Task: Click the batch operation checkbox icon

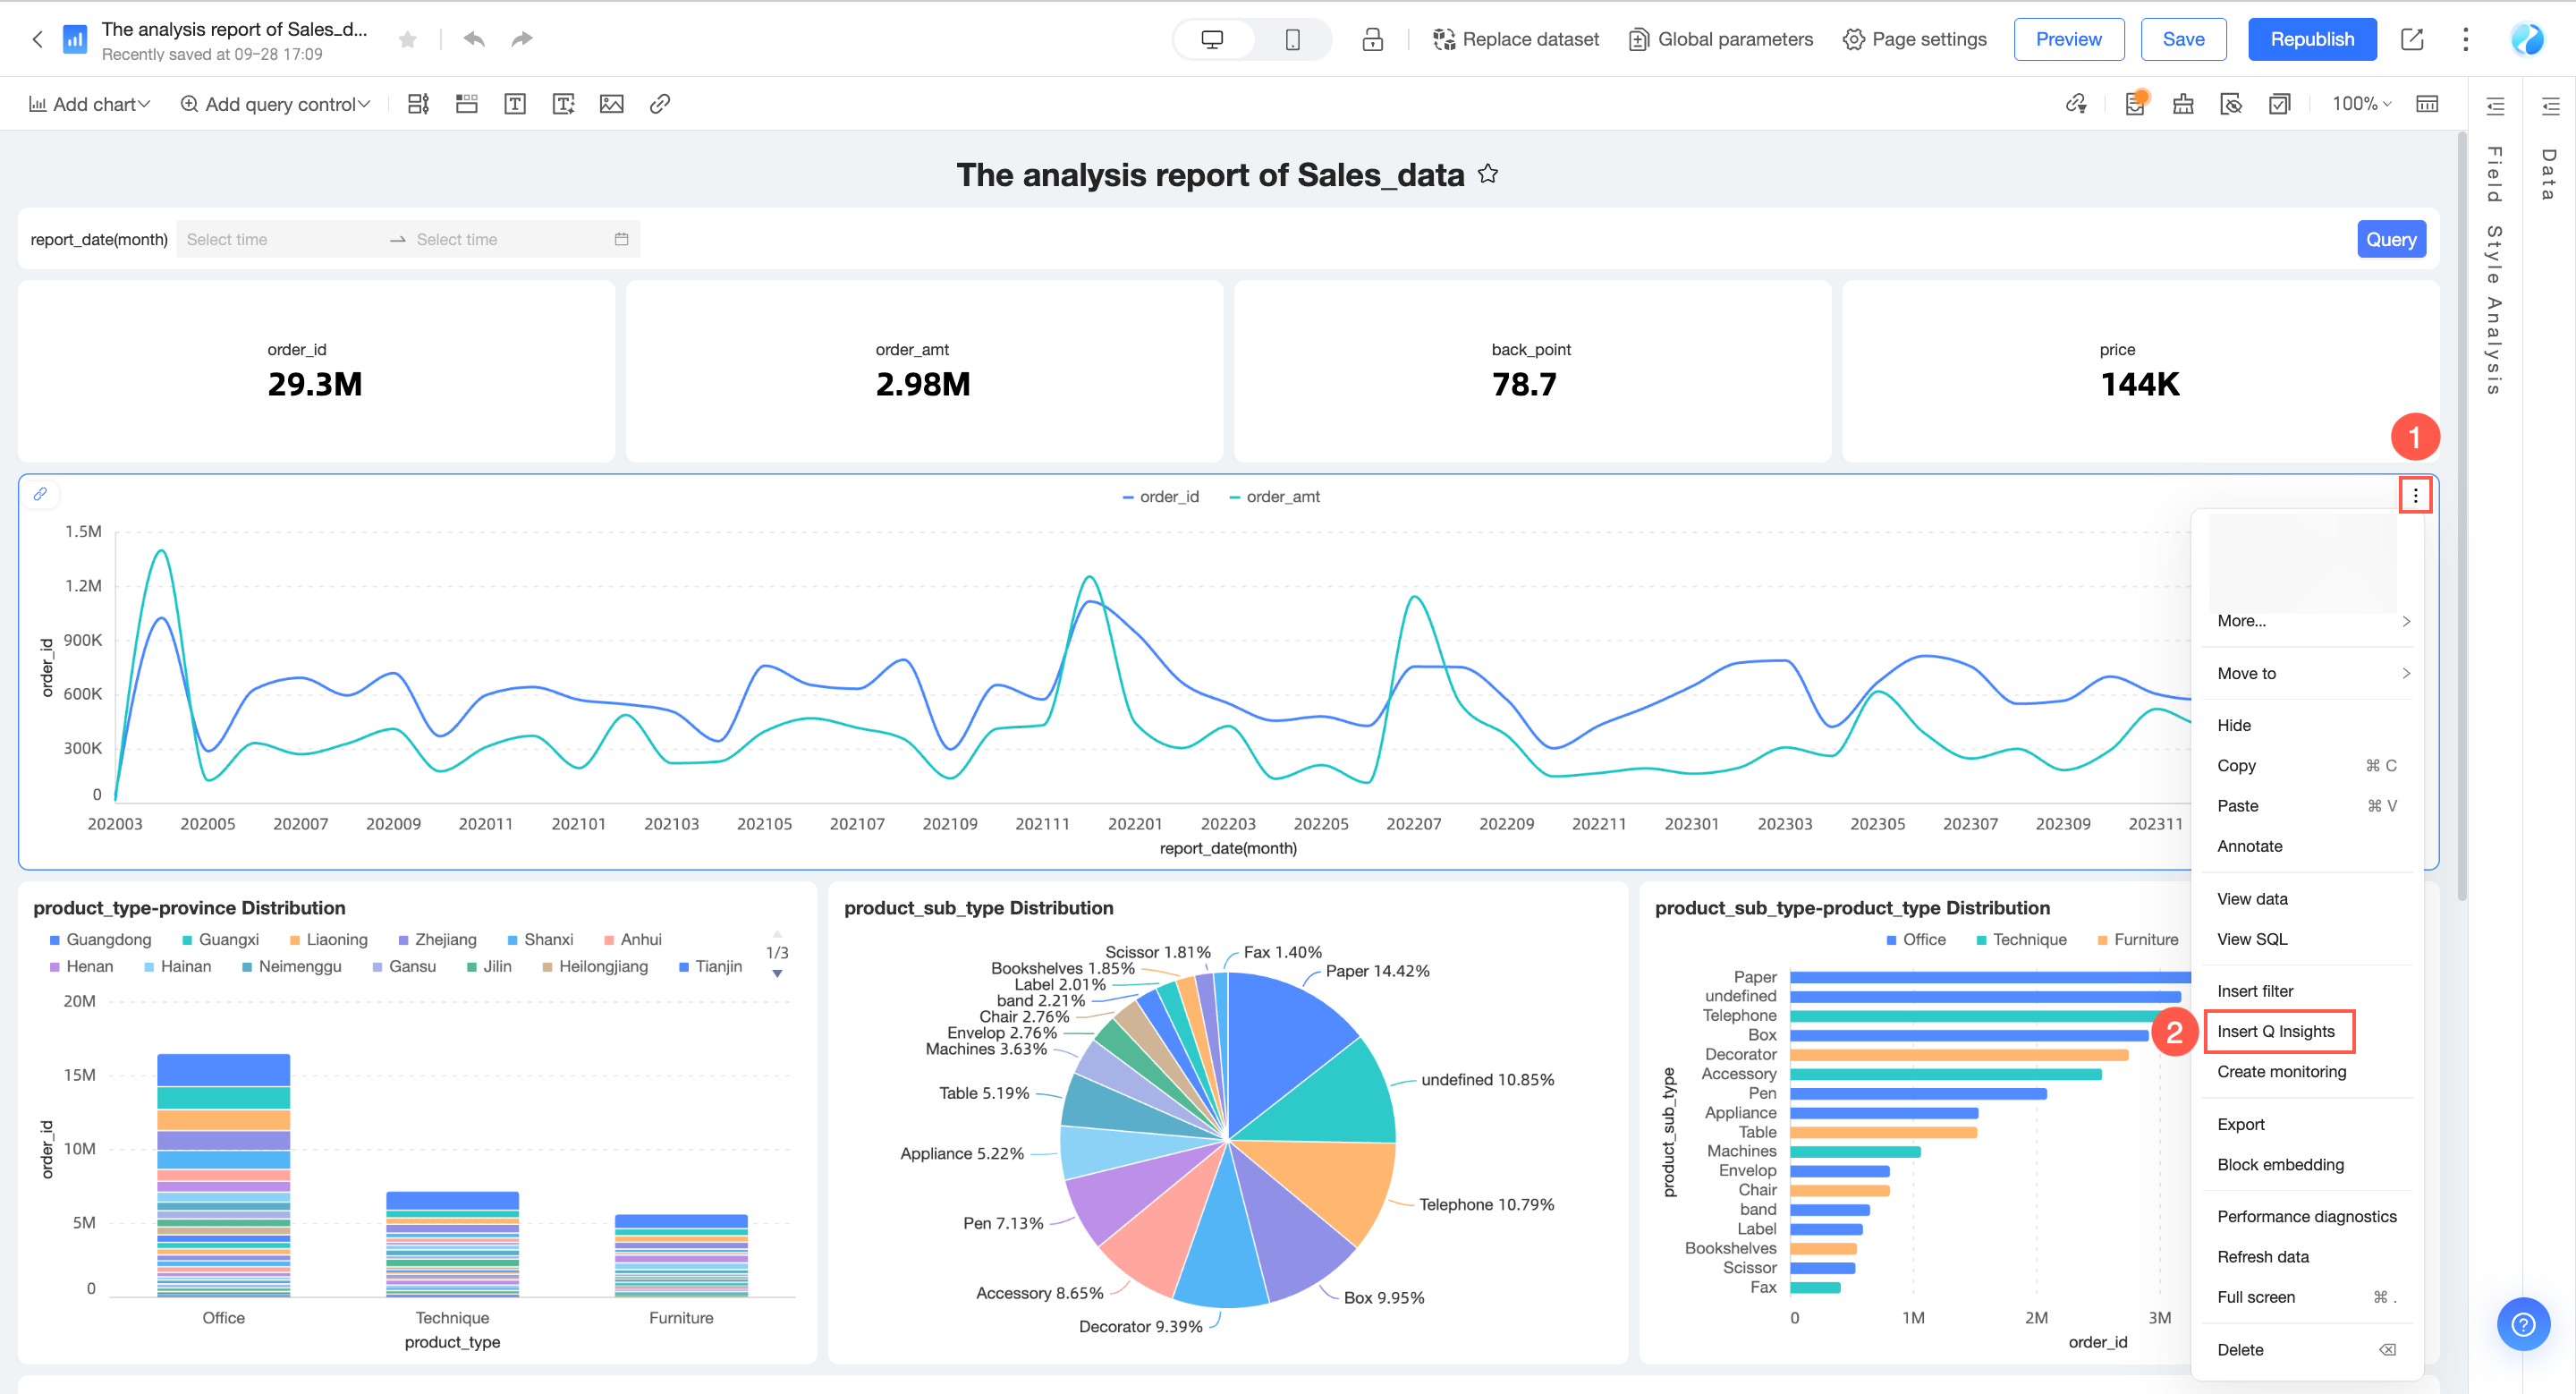Action: (x=2280, y=103)
